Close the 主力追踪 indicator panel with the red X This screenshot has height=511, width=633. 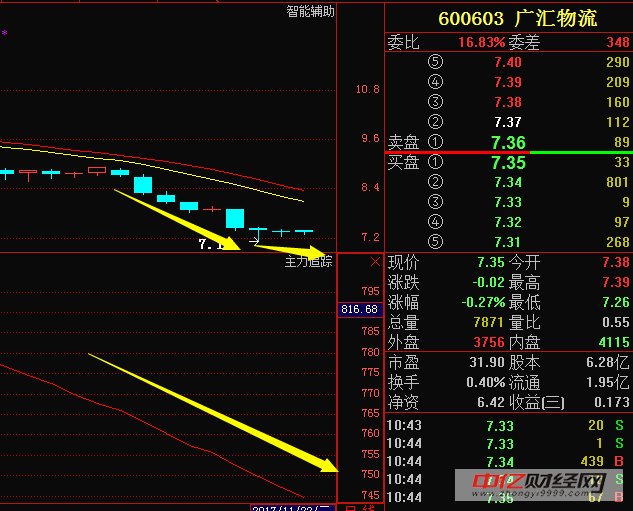(x=375, y=262)
